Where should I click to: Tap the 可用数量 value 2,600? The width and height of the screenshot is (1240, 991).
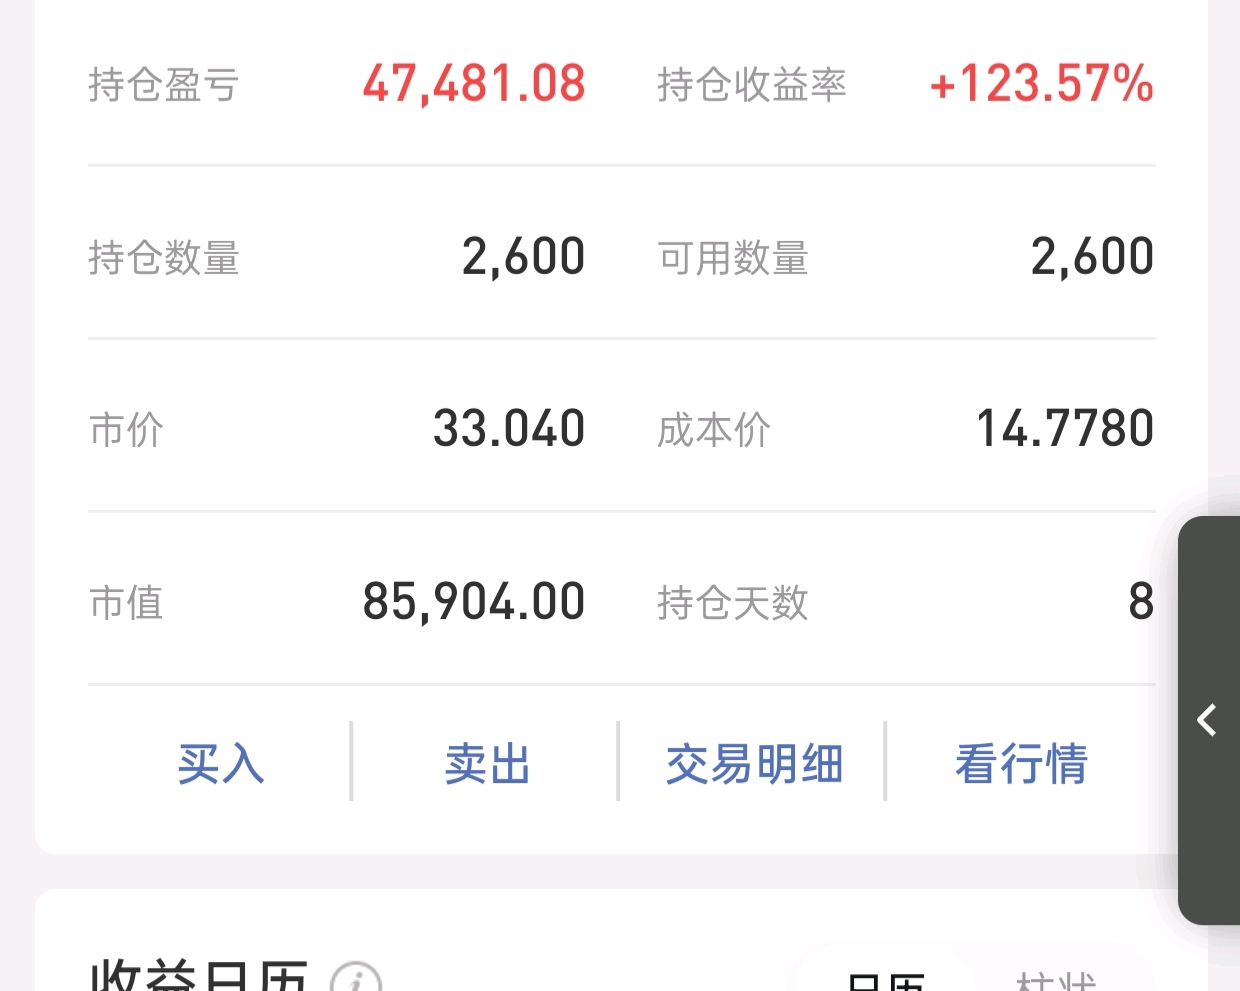pyautogui.click(x=1092, y=257)
